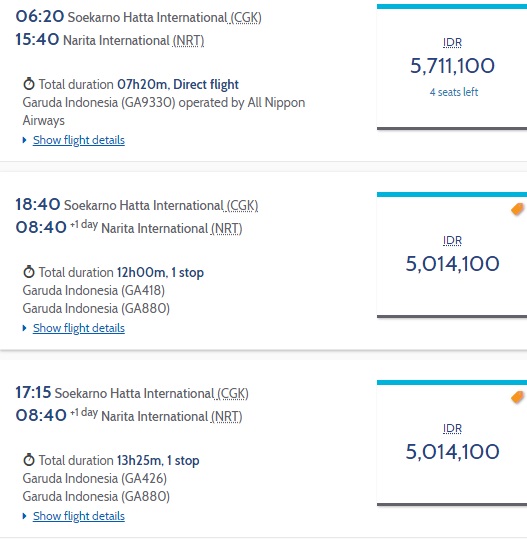Click the orange tag icon on 18:40 flight fare
Viewport: 527px width, 539px height.
(517, 209)
